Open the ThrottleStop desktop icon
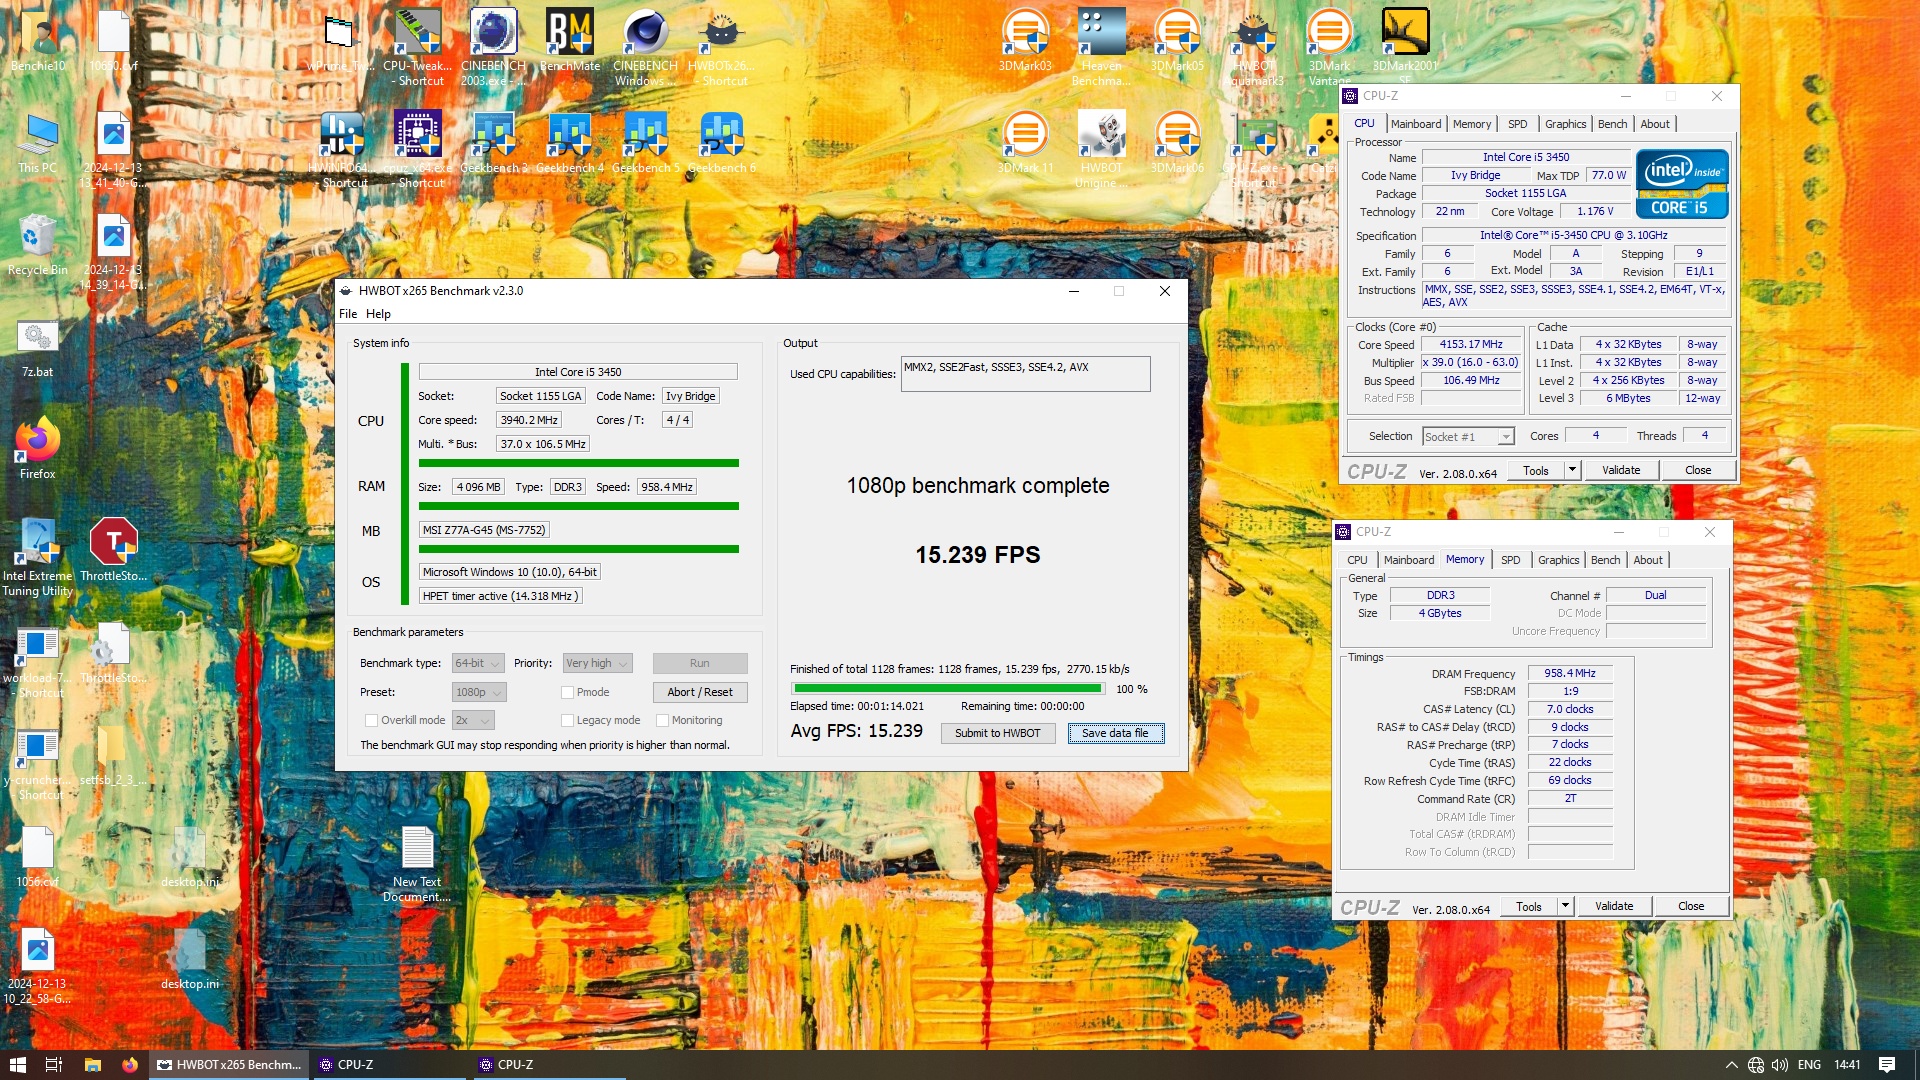Image resolution: width=1920 pixels, height=1080 pixels. pyautogui.click(x=114, y=550)
